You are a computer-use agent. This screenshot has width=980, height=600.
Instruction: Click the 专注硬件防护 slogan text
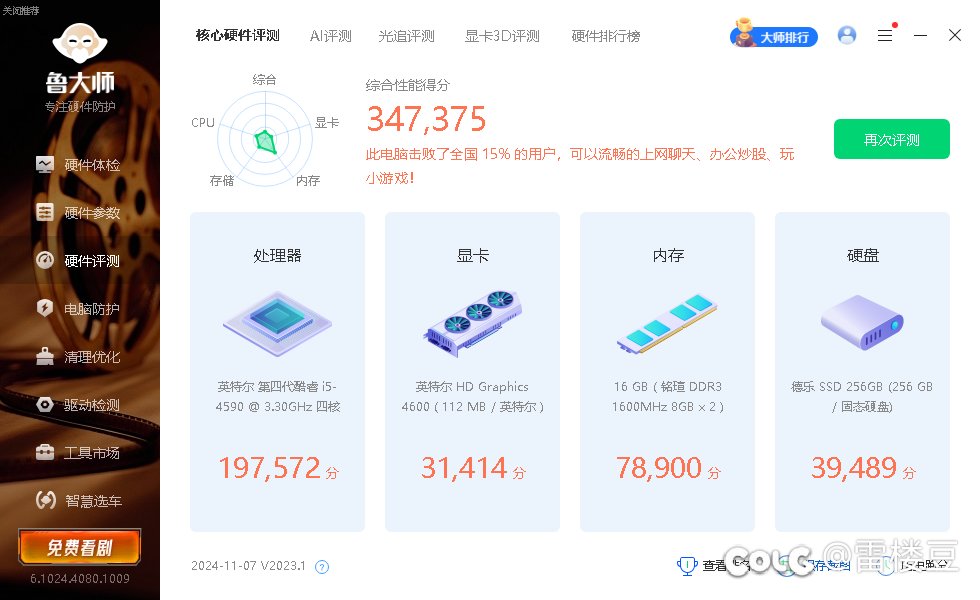pyautogui.click(x=80, y=106)
